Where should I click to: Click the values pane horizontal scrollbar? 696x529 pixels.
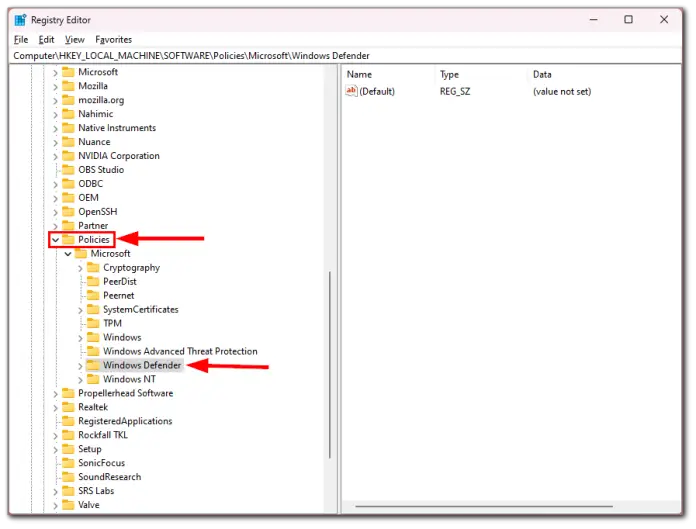[x=484, y=506]
